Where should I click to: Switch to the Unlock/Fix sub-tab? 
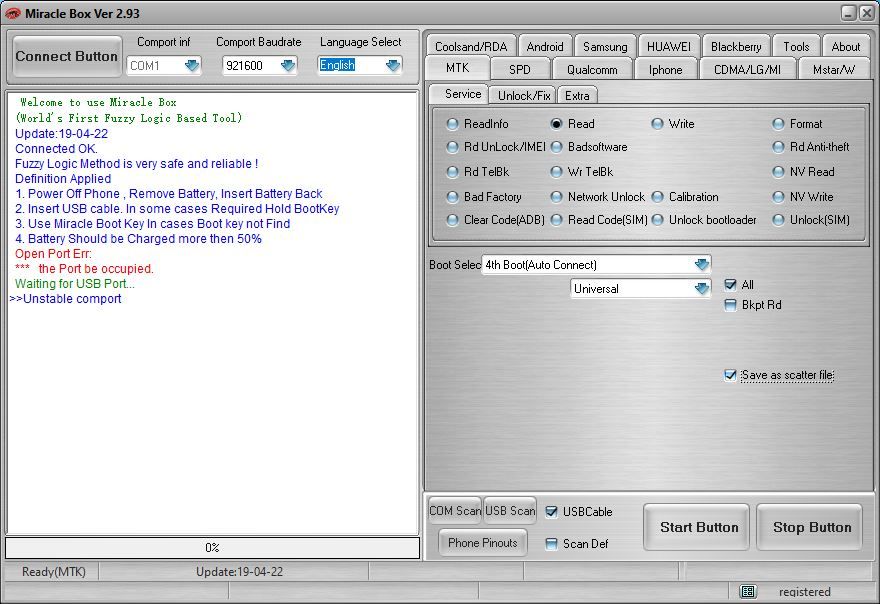524,95
